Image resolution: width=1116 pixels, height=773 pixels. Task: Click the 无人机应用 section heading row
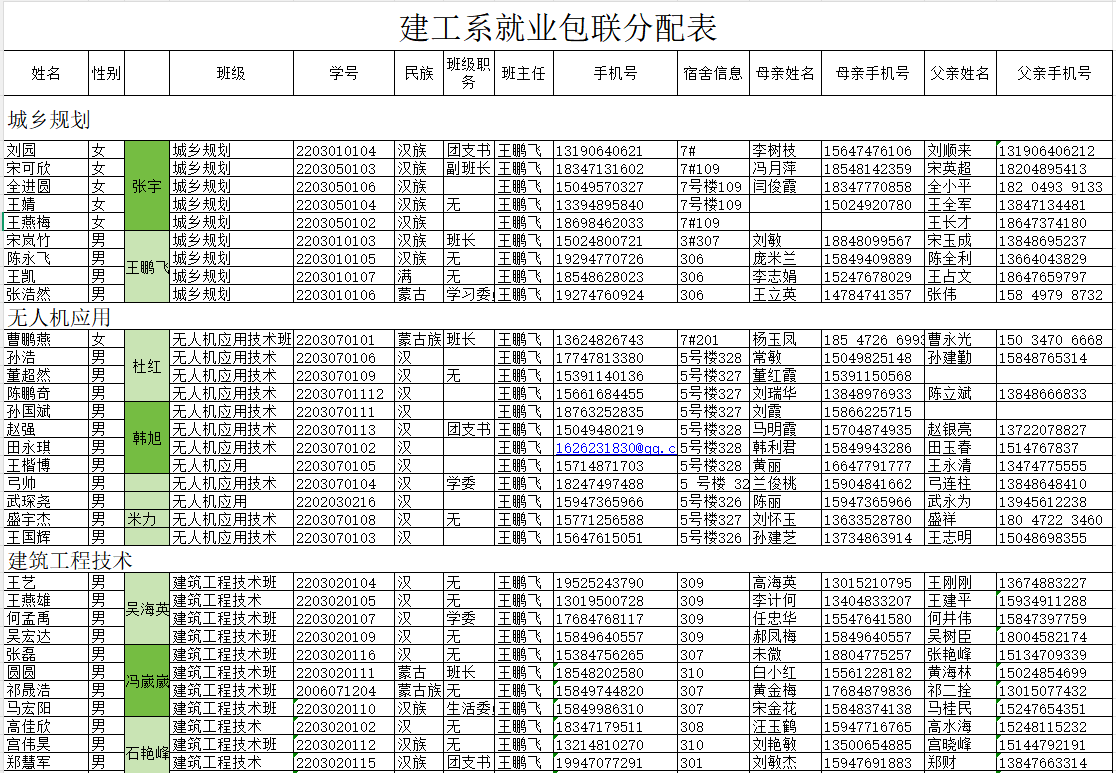(x=558, y=317)
